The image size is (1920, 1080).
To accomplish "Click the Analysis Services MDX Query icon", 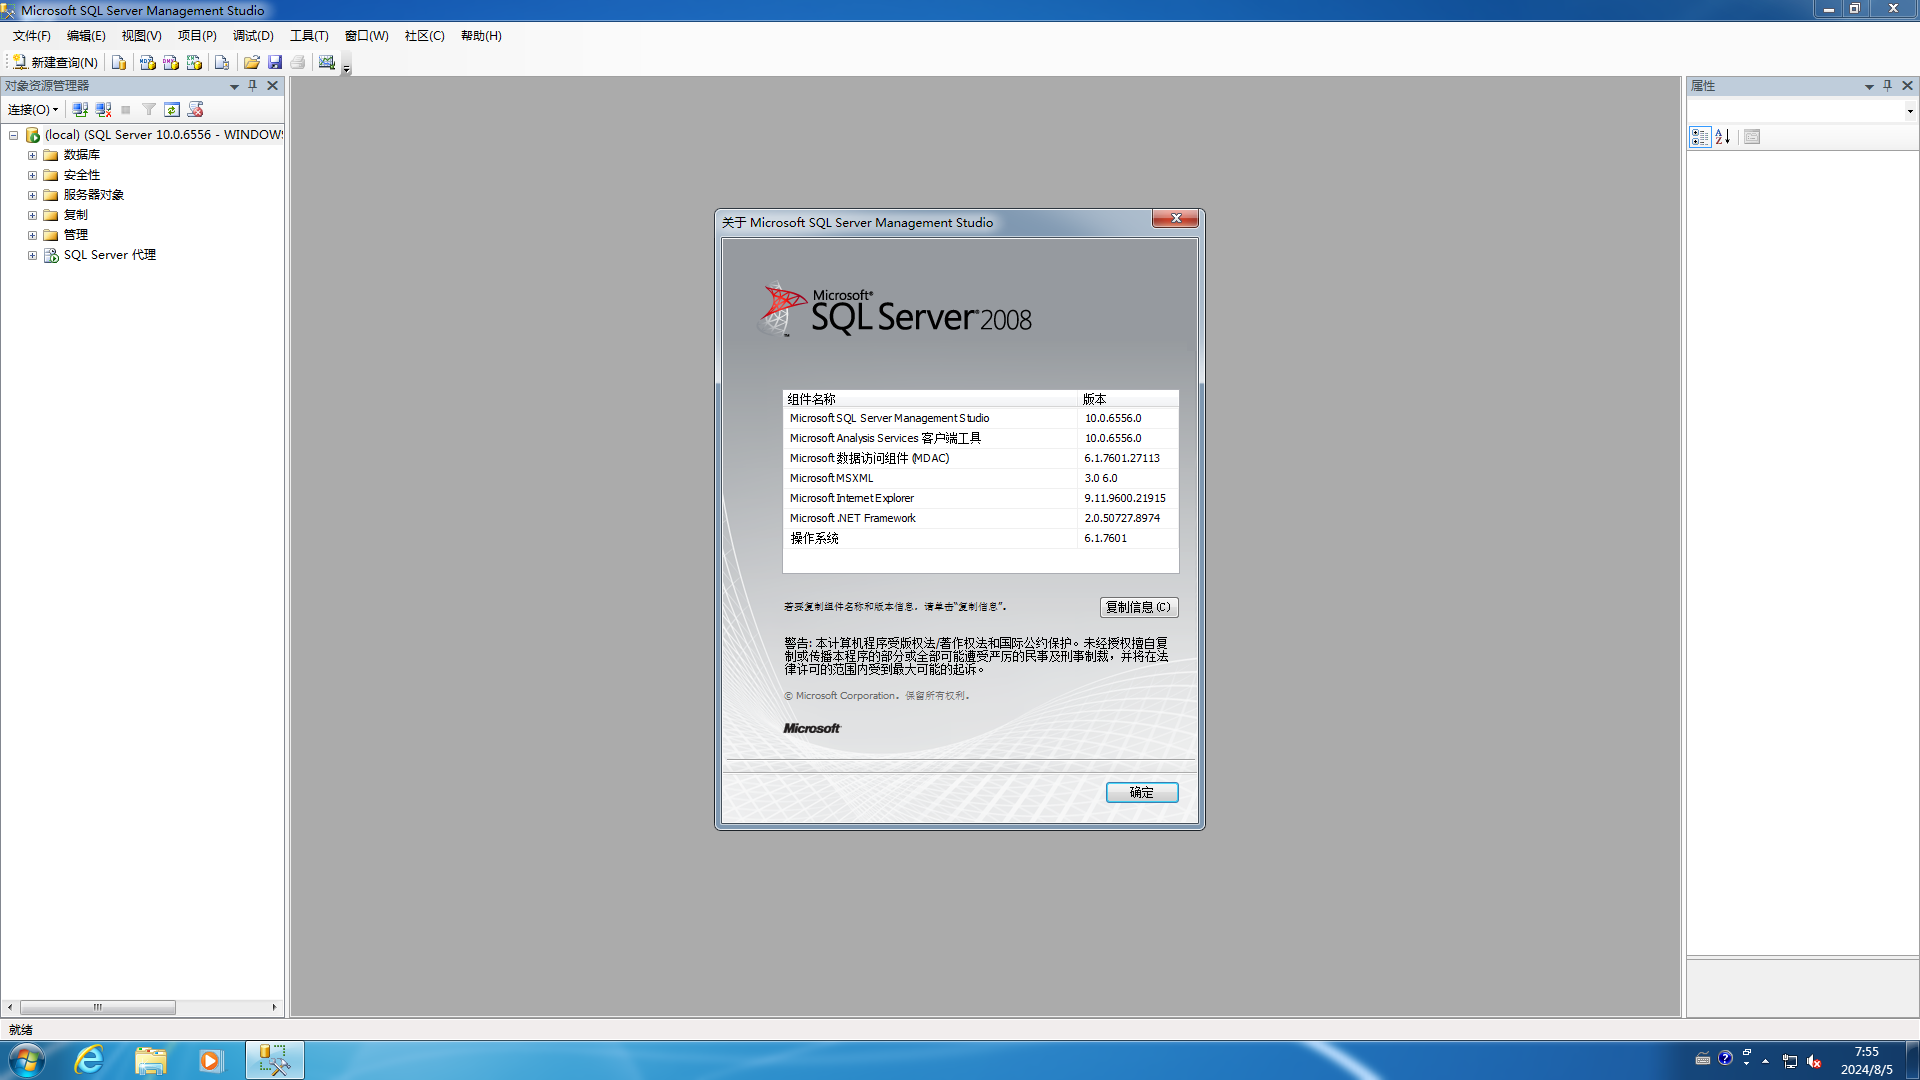I will [147, 62].
